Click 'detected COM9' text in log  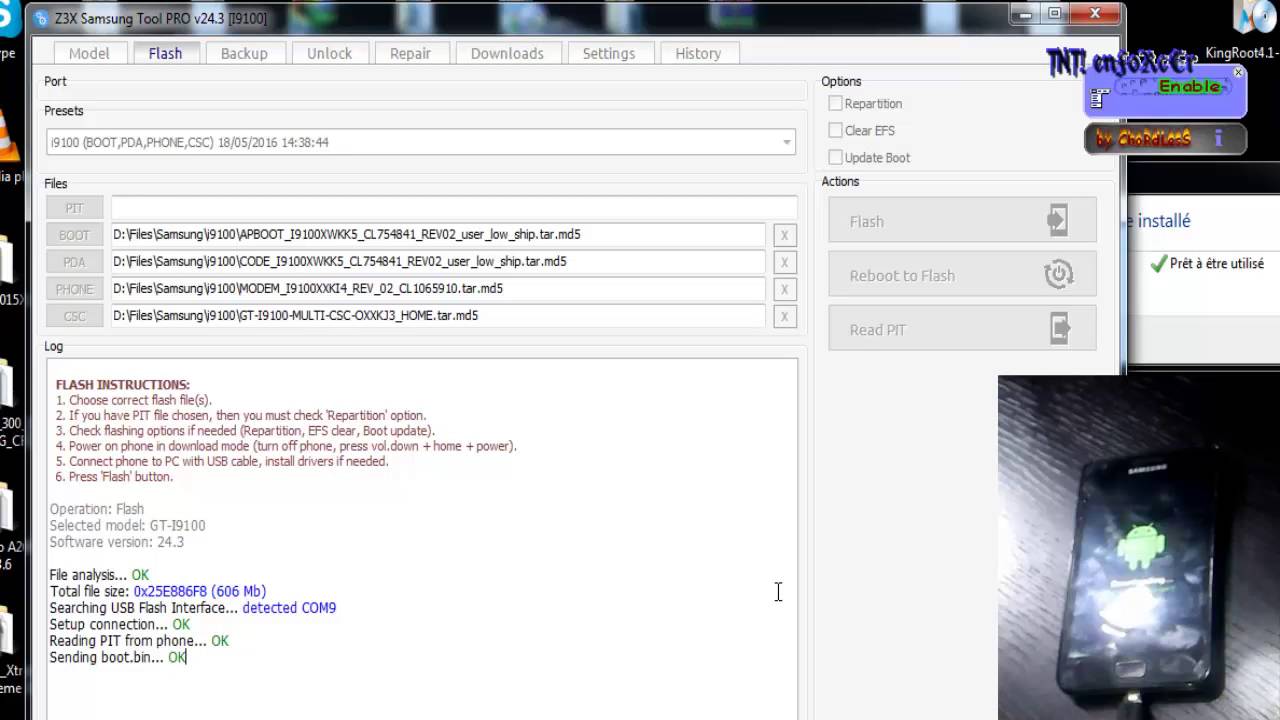pyautogui.click(x=289, y=608)
